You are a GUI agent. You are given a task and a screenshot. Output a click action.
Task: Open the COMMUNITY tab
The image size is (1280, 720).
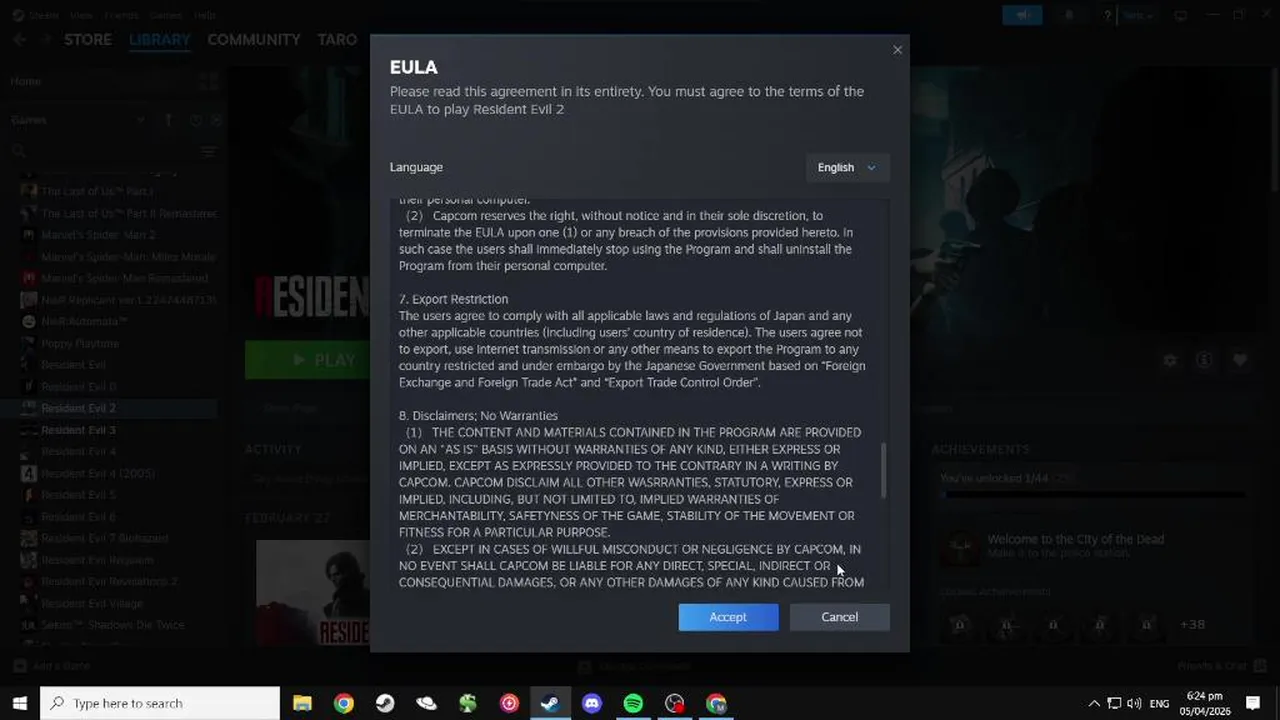pos(254,40)
